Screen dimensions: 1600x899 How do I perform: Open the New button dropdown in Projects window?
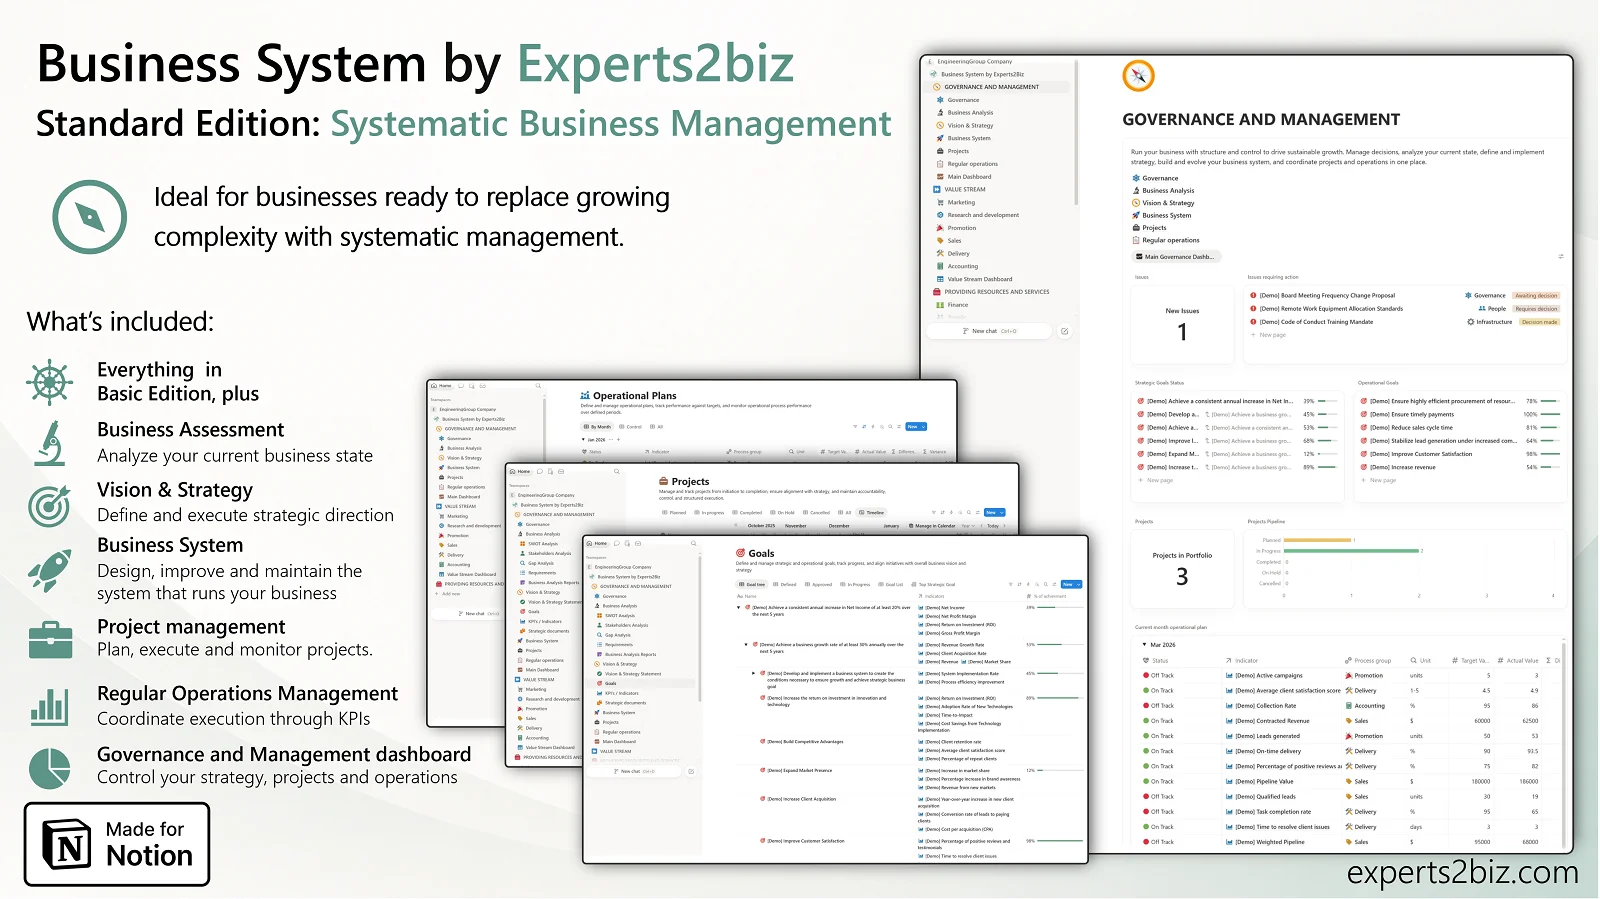point(1001,512)
